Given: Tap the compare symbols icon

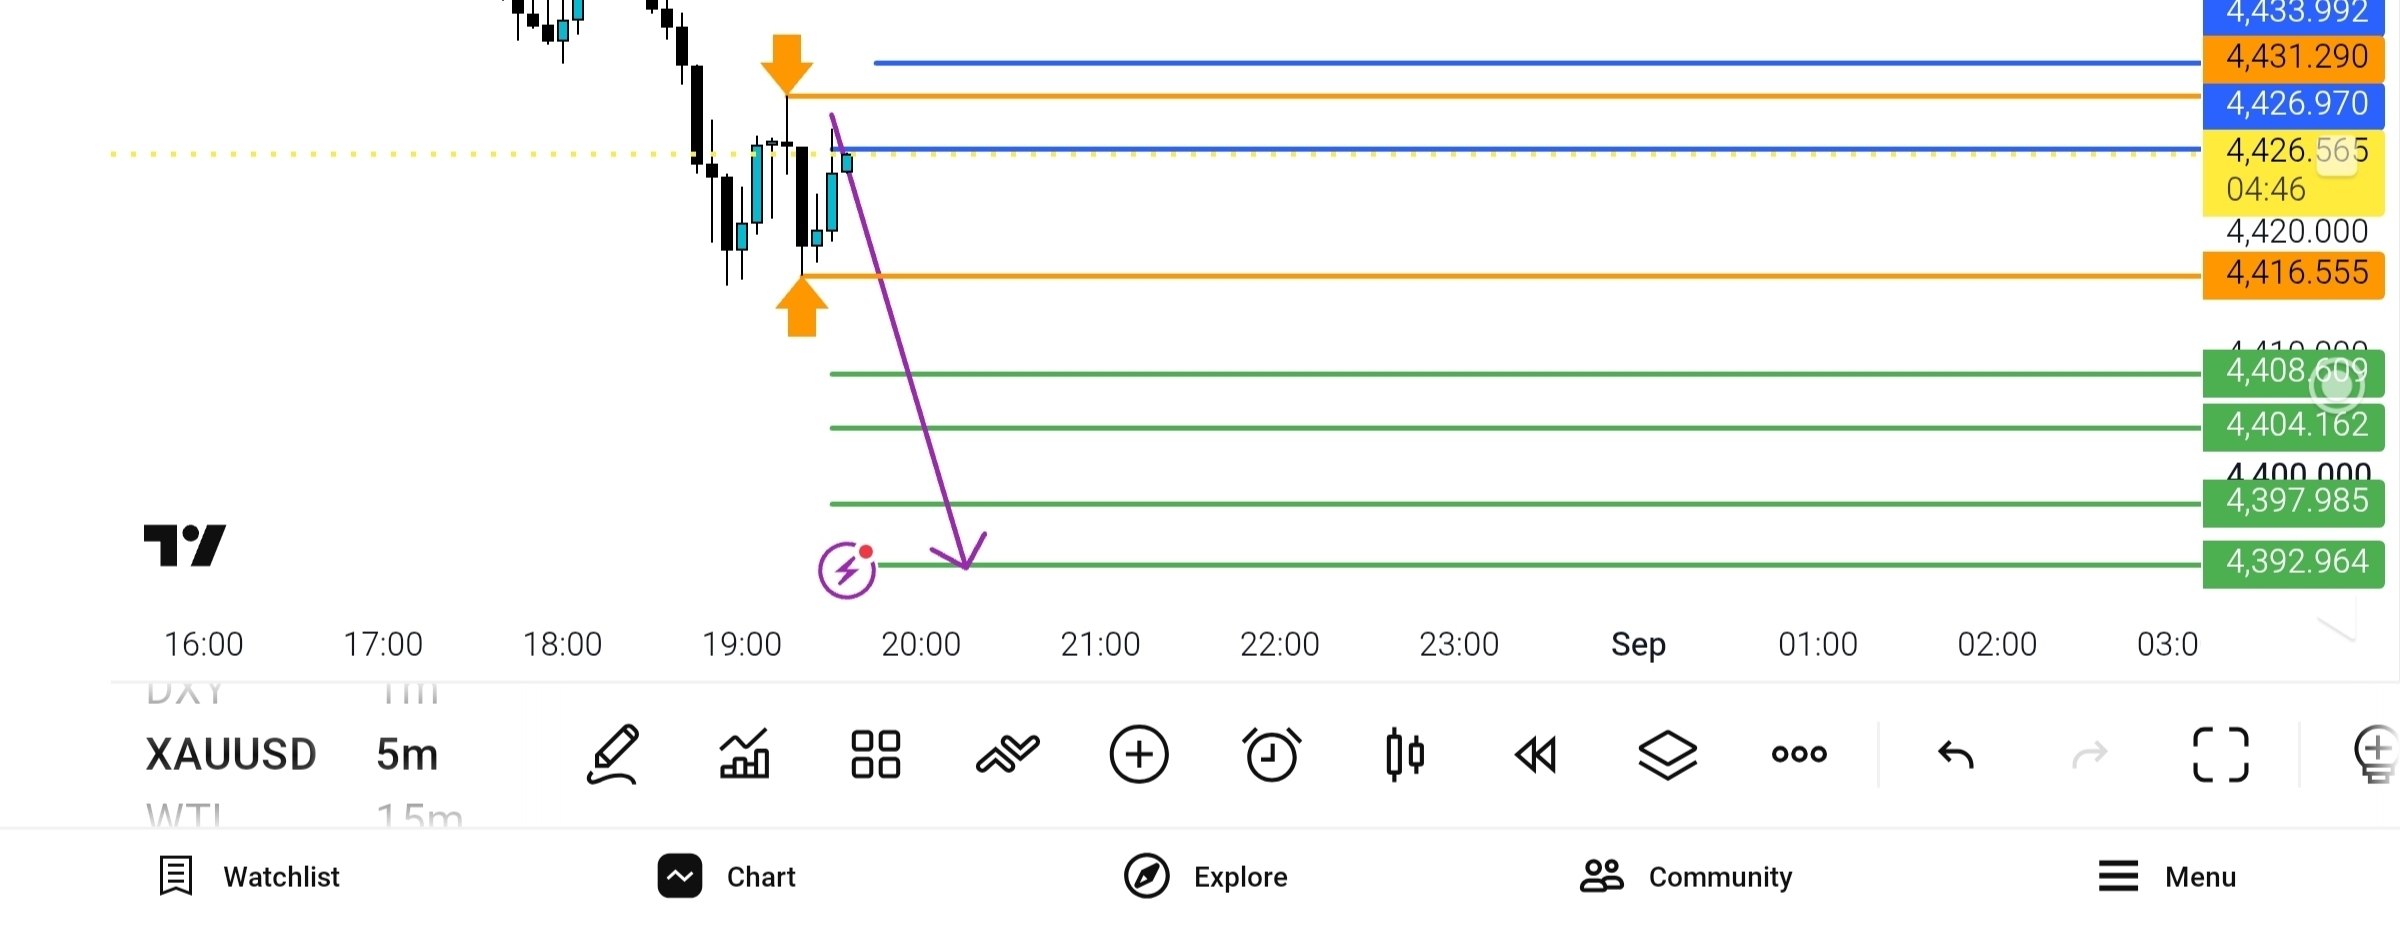Looking at the screenshot, I should click(1007, 754).
